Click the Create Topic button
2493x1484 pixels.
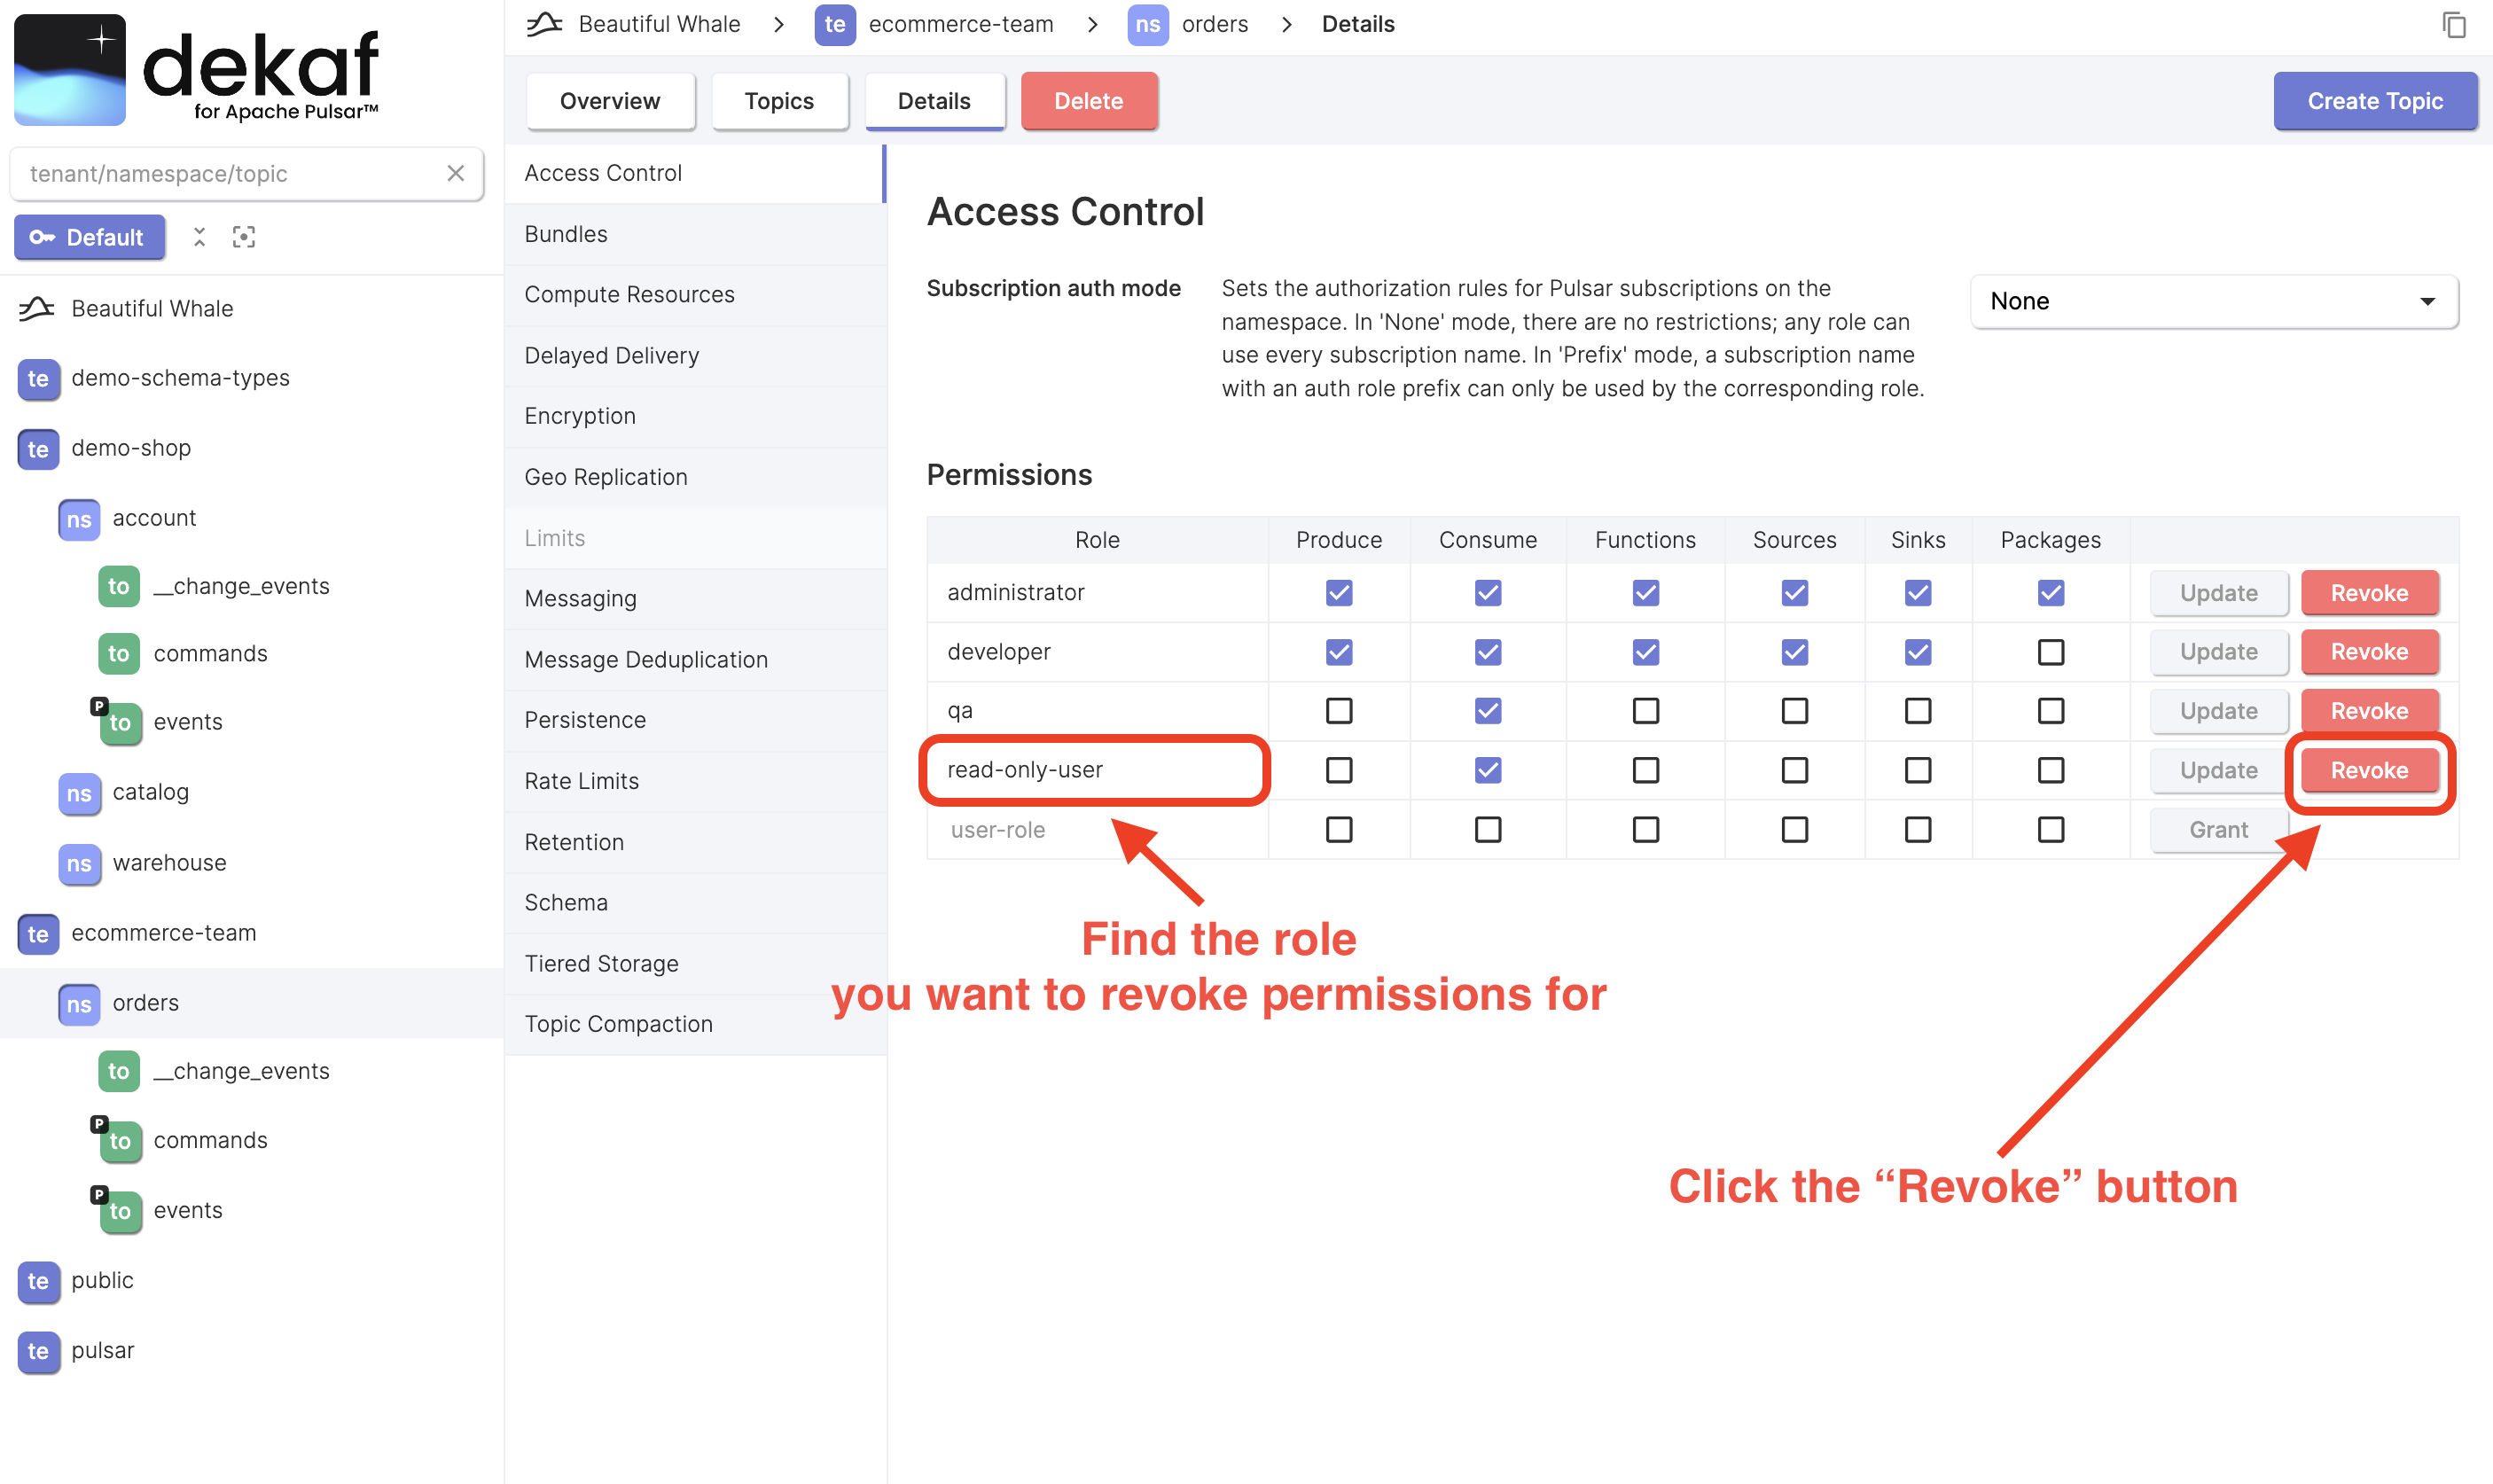point(2374,101)
